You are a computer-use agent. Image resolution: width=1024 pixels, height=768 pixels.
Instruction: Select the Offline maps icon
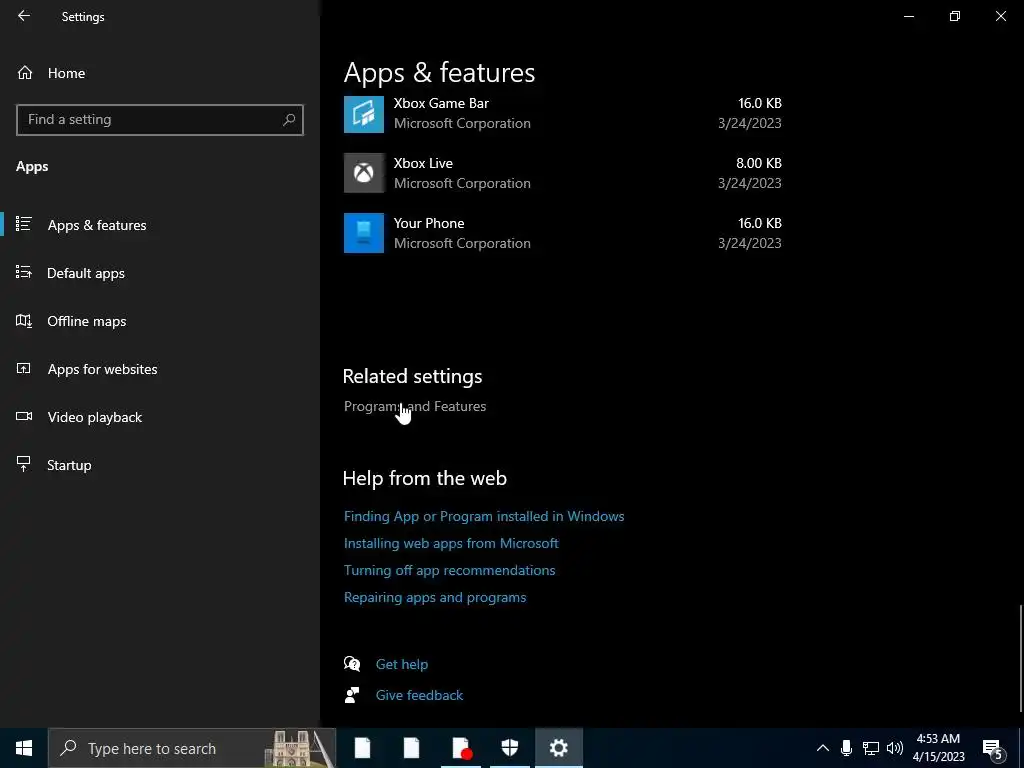24,321
